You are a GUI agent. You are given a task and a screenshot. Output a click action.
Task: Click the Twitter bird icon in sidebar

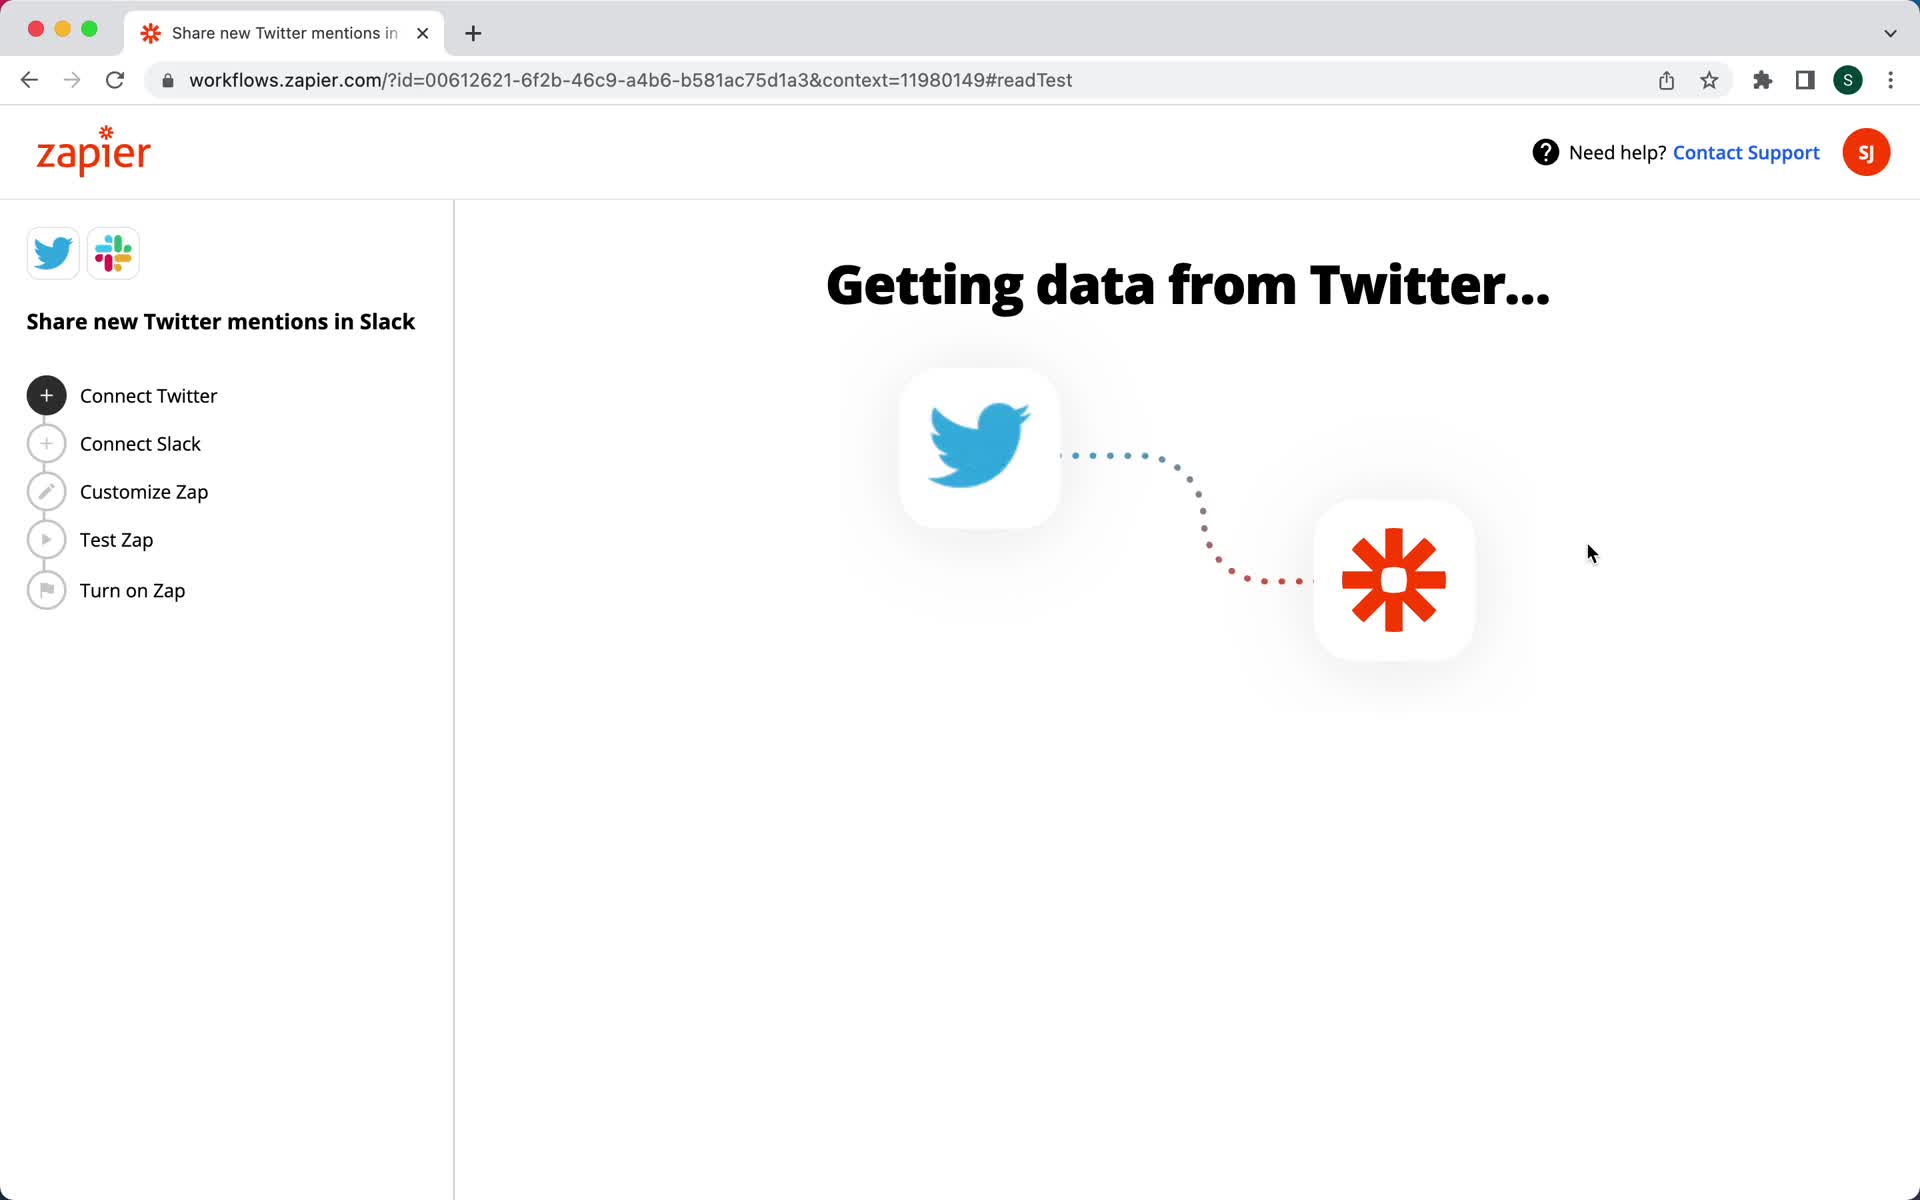click(54, 253)
